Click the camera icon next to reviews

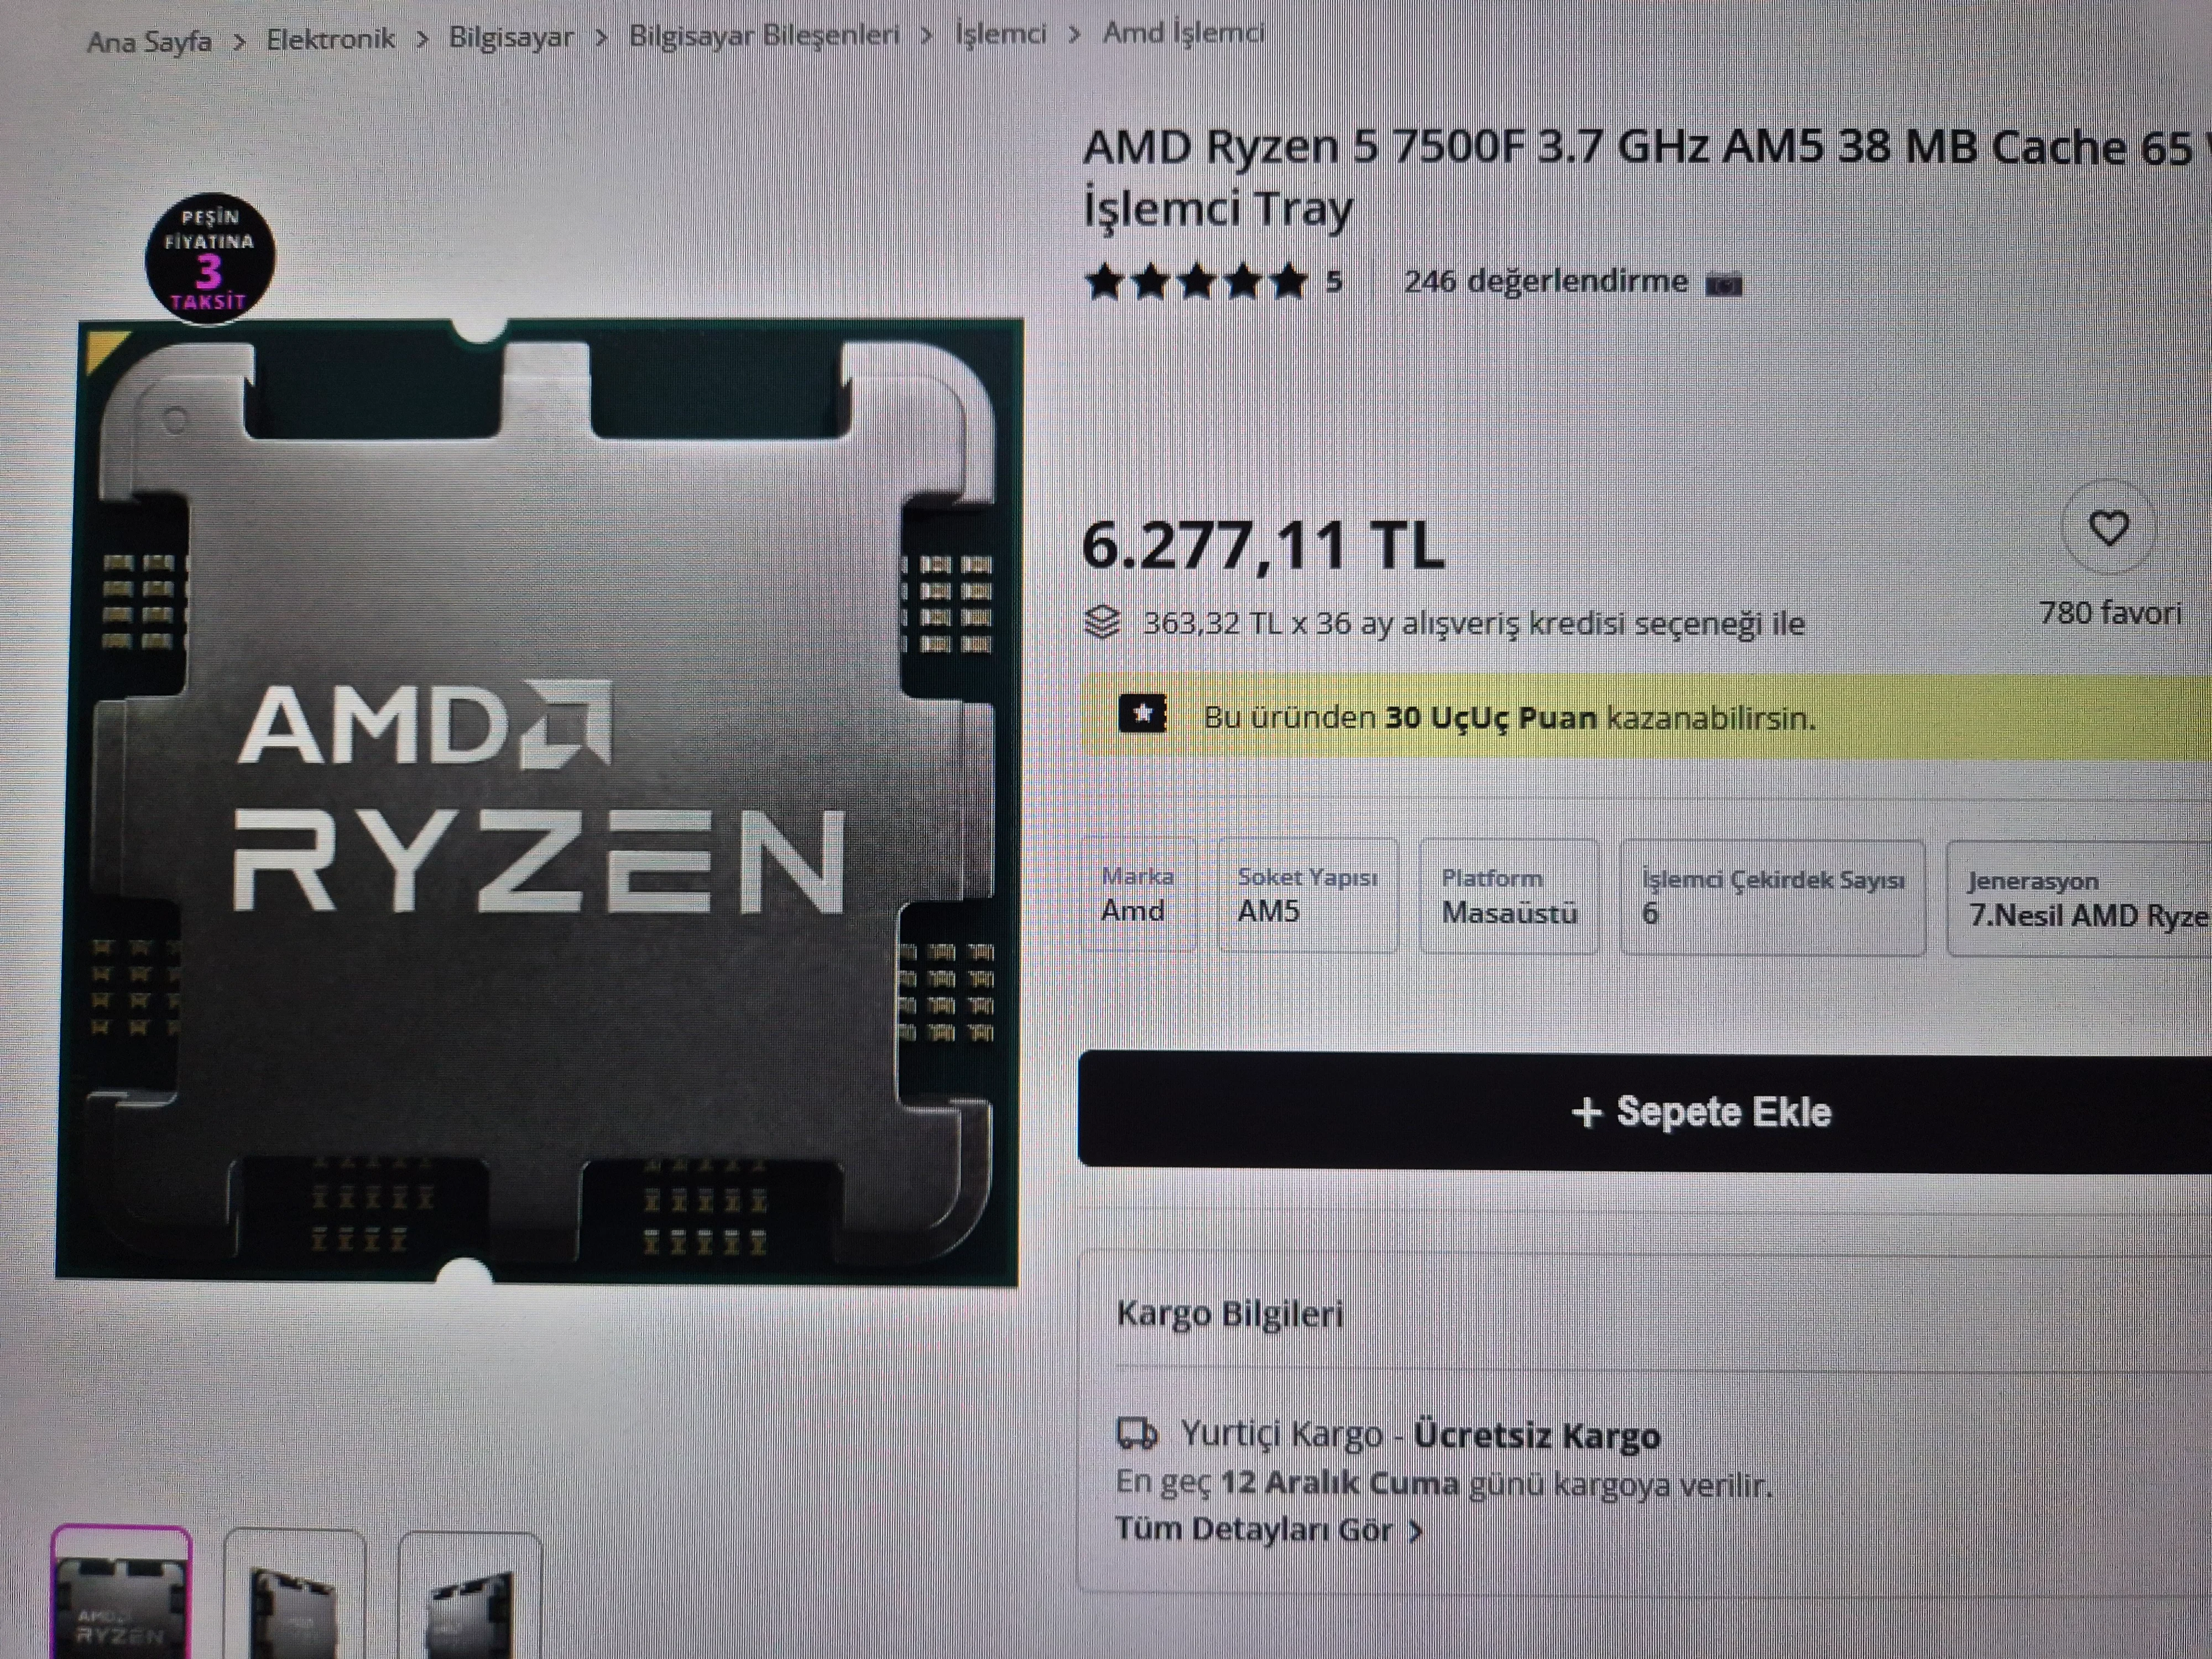1723,284
